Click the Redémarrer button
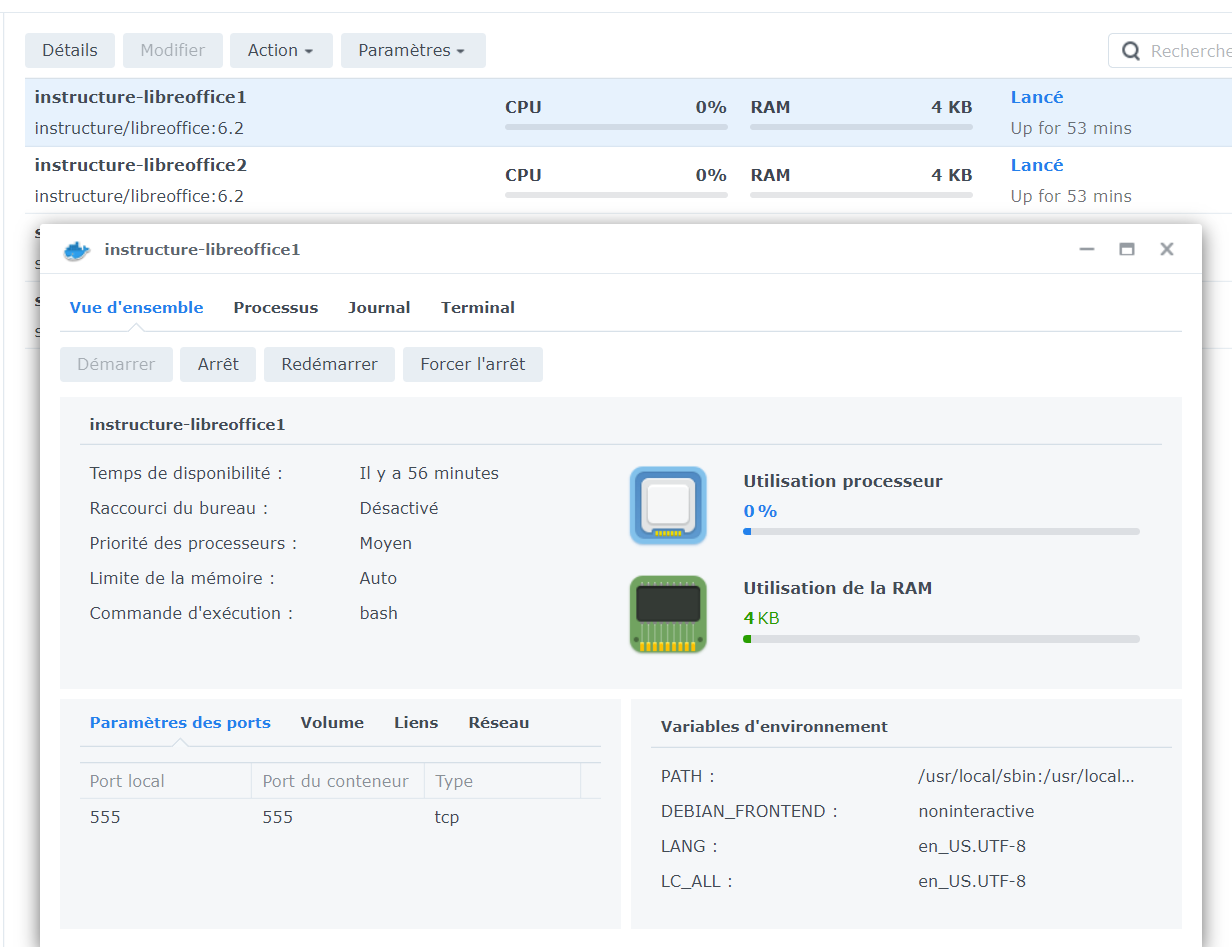The height and width of the screenshot is (947, 1232). 329,365
